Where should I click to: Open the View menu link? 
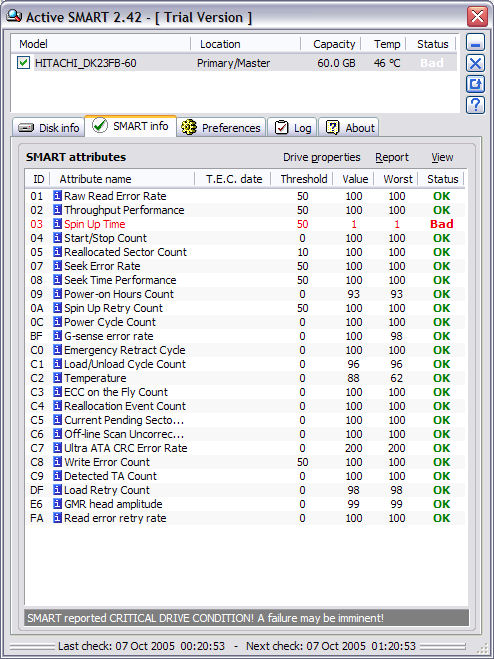click(x=442, y=157)
